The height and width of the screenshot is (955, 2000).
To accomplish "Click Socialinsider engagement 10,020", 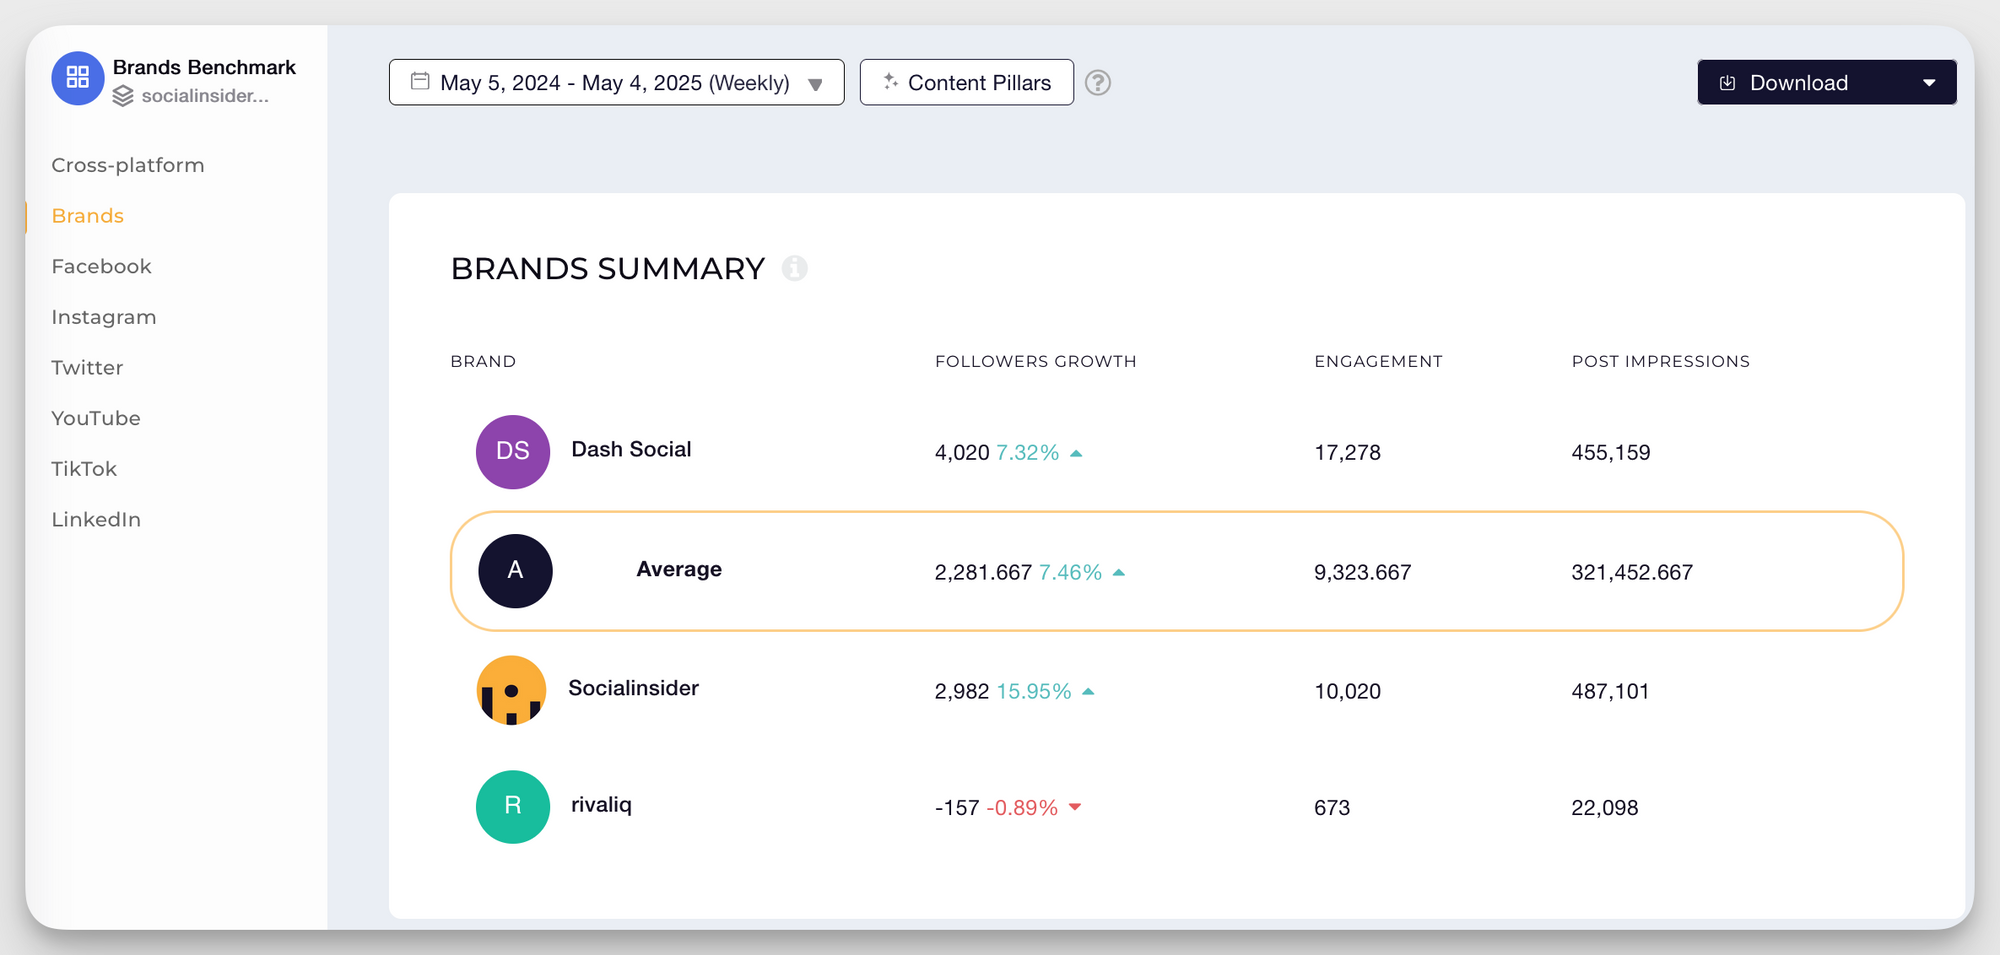I will 1347,692.
